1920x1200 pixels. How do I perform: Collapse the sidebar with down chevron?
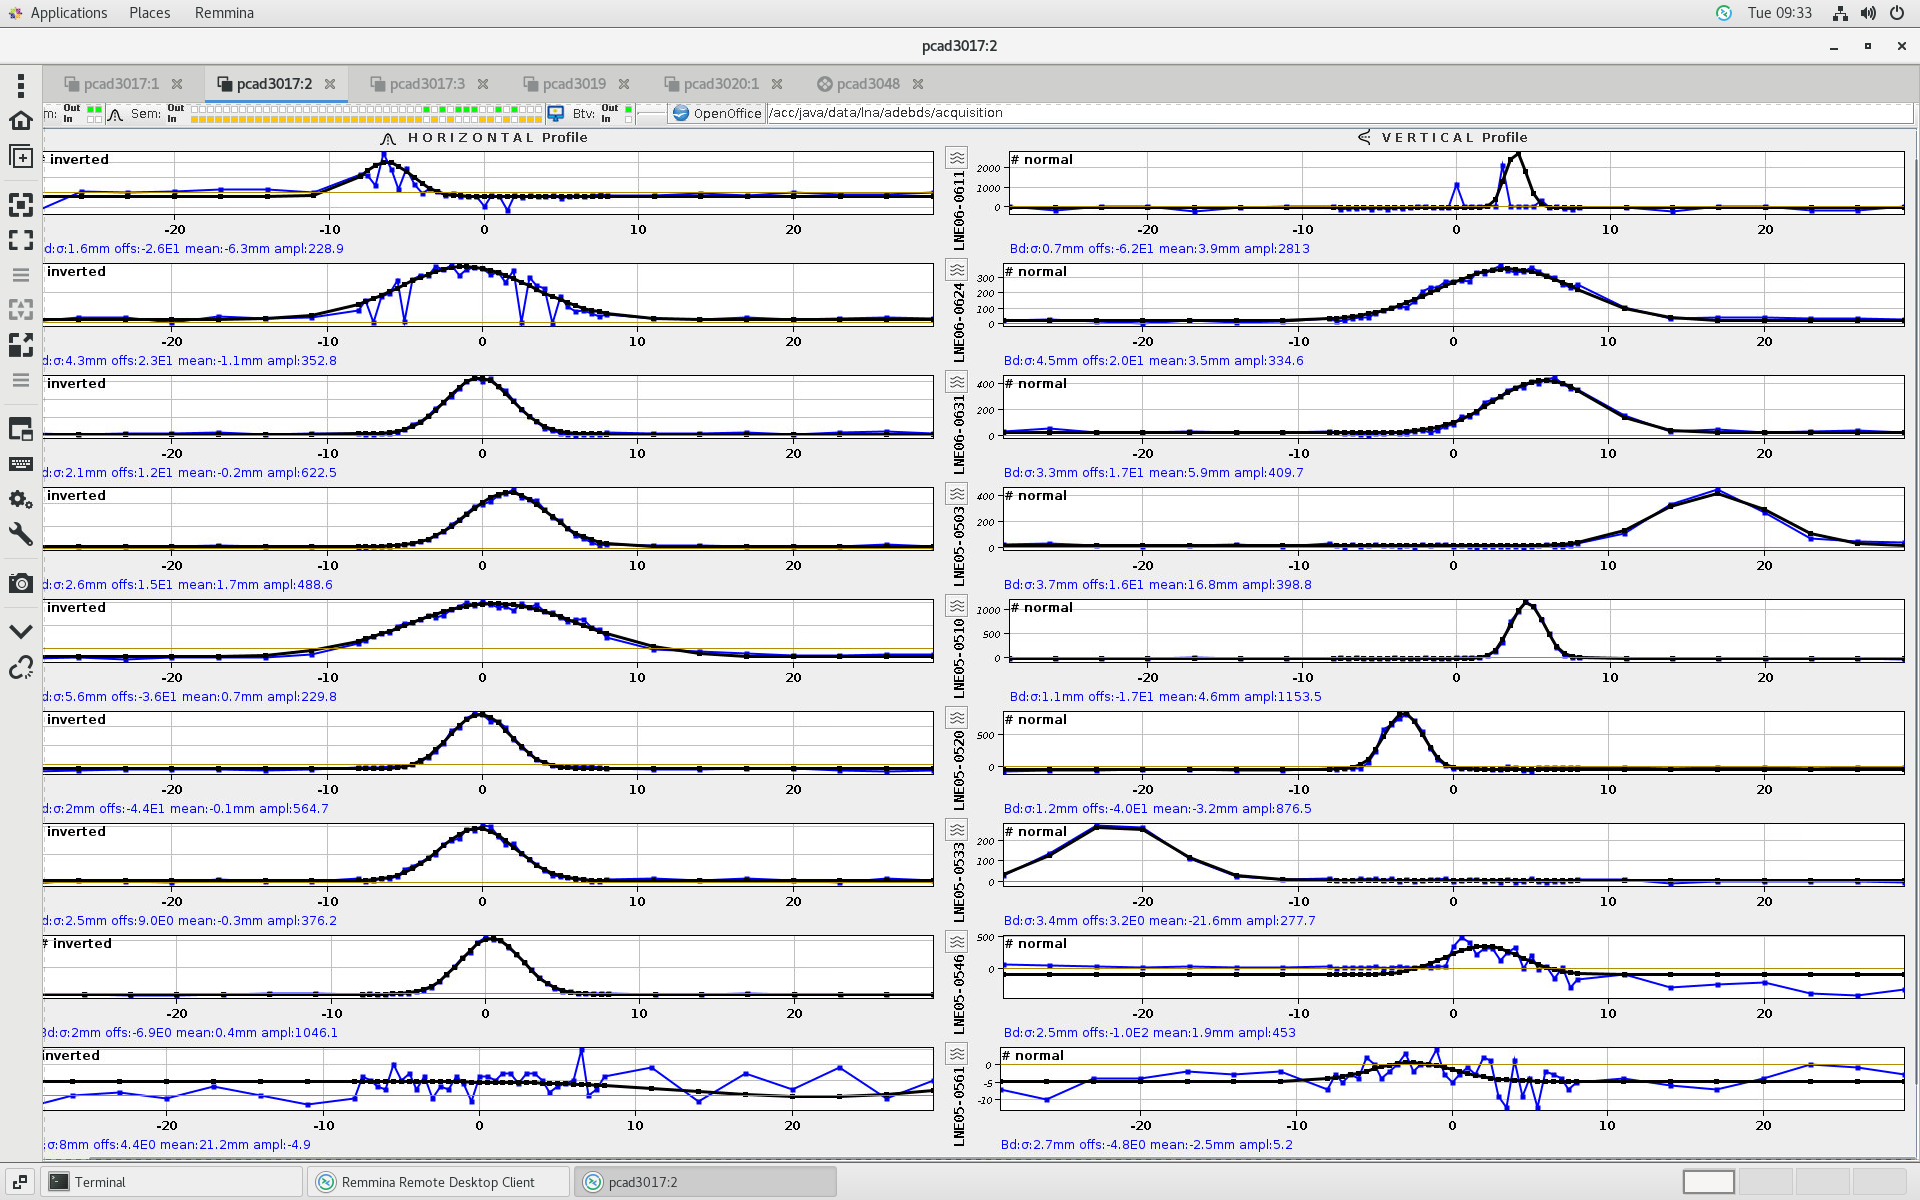click(x=20, y=632)
